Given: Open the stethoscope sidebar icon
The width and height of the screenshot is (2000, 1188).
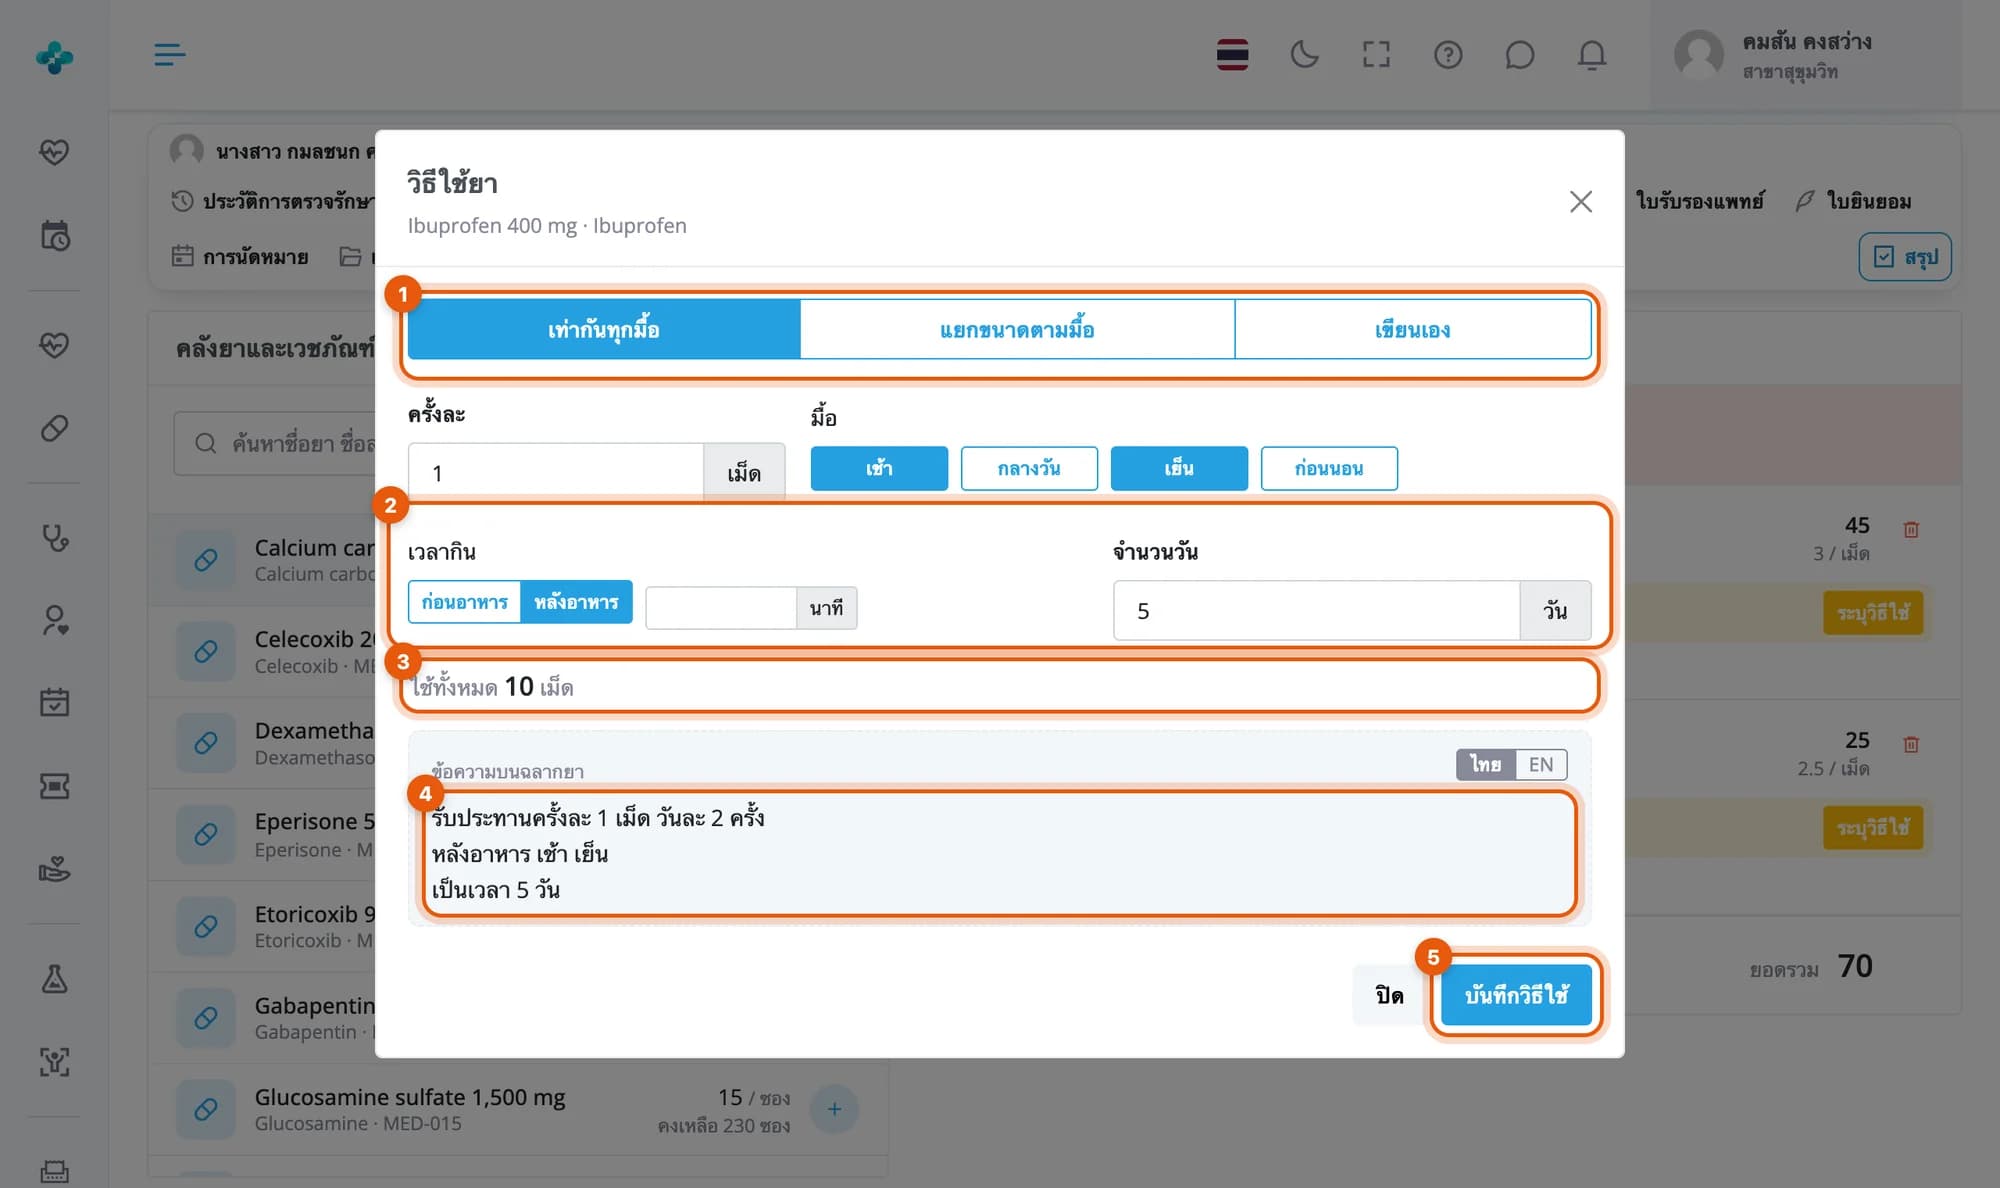Looking at the screenshot, I should point(54,538).
